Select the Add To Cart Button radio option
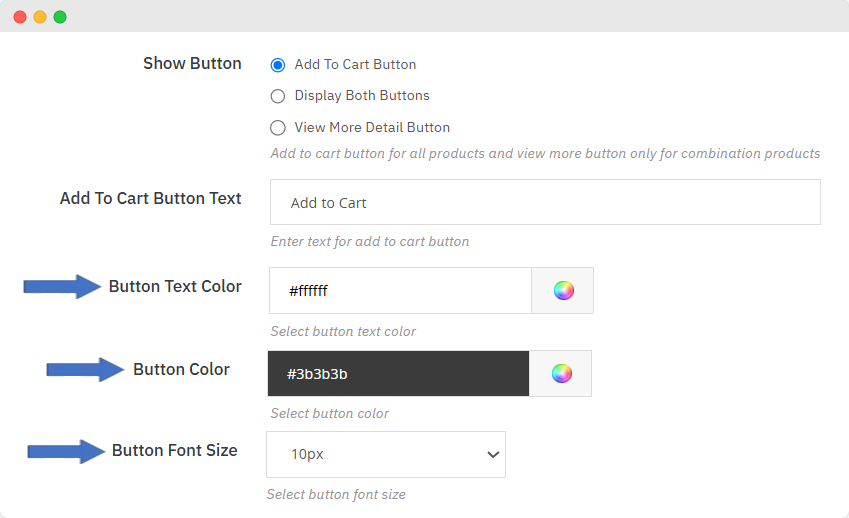 278,65
